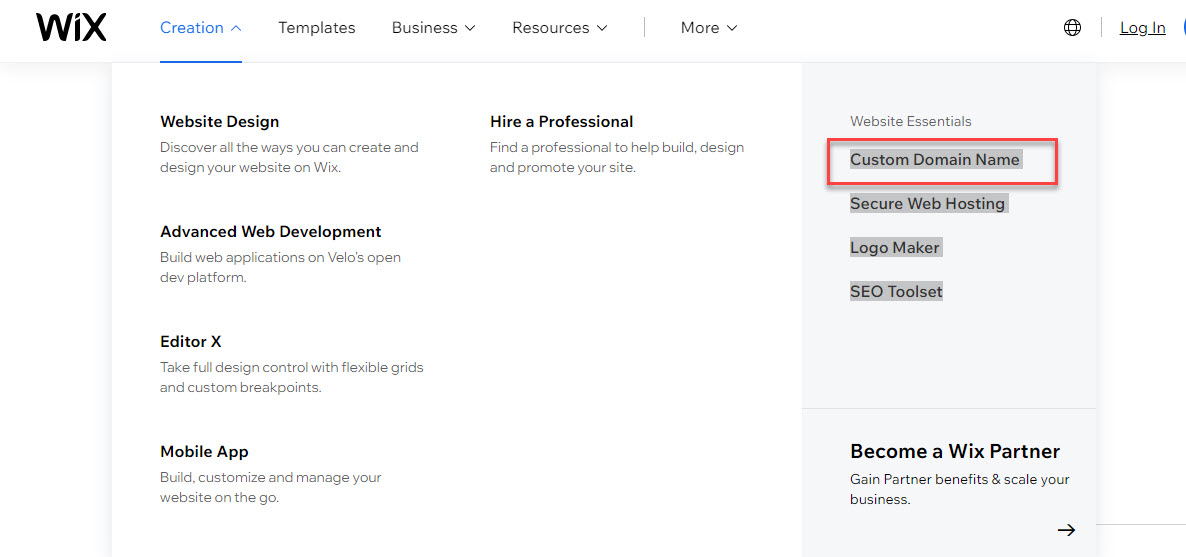Open Website Design link
The width and height of the screenshot is (1186, 557).
pyautogui.click(x=219, y=121)
